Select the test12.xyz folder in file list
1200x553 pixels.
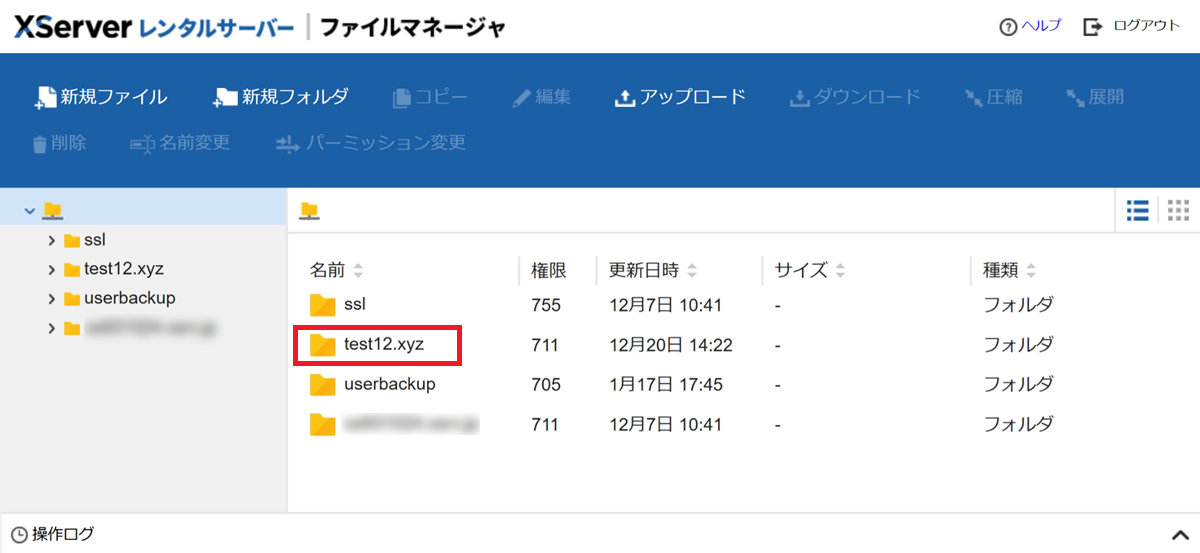pyautogui.click(x=384, y=345)
